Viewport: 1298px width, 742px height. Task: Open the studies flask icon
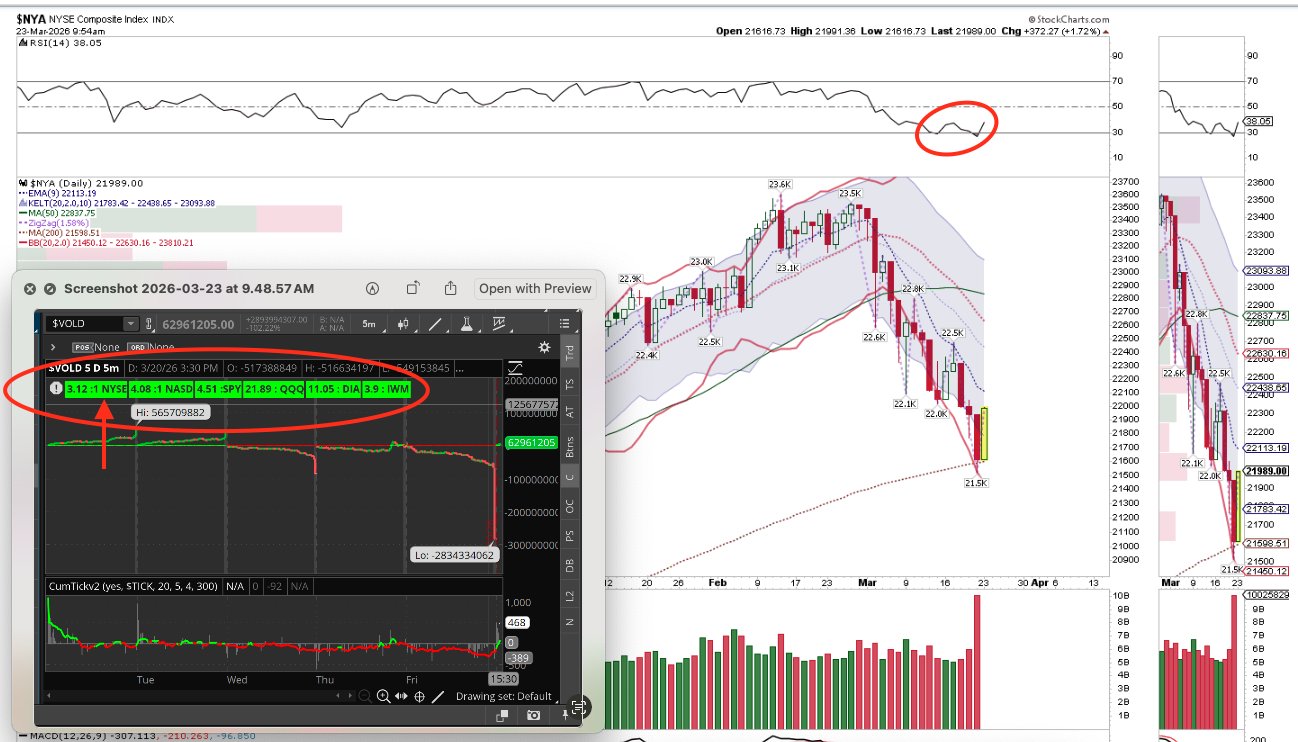(465, 324)
